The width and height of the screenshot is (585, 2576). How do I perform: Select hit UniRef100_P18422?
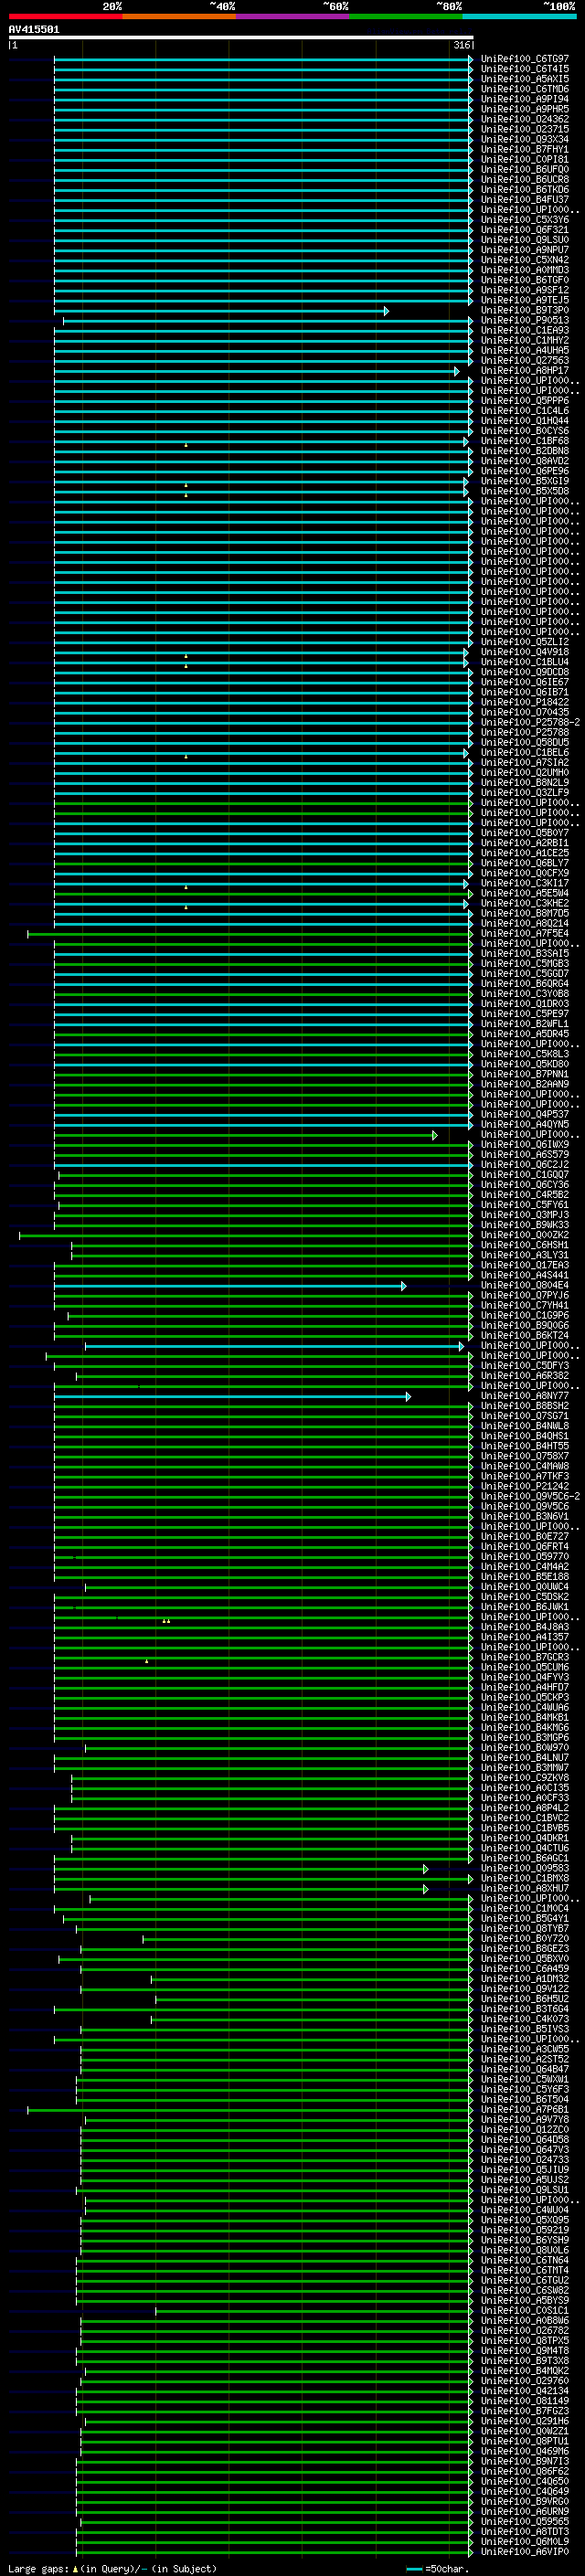coord(524,702)
